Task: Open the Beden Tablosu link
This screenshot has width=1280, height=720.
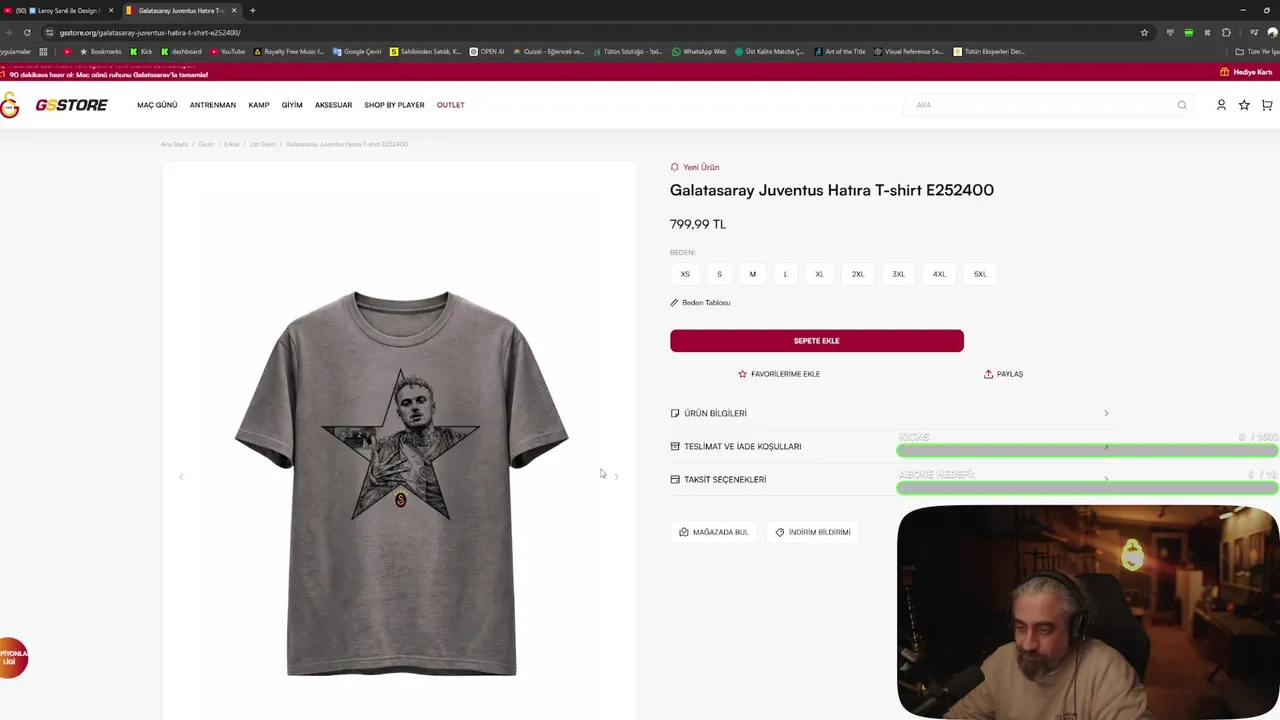Action: coord(705,303)
